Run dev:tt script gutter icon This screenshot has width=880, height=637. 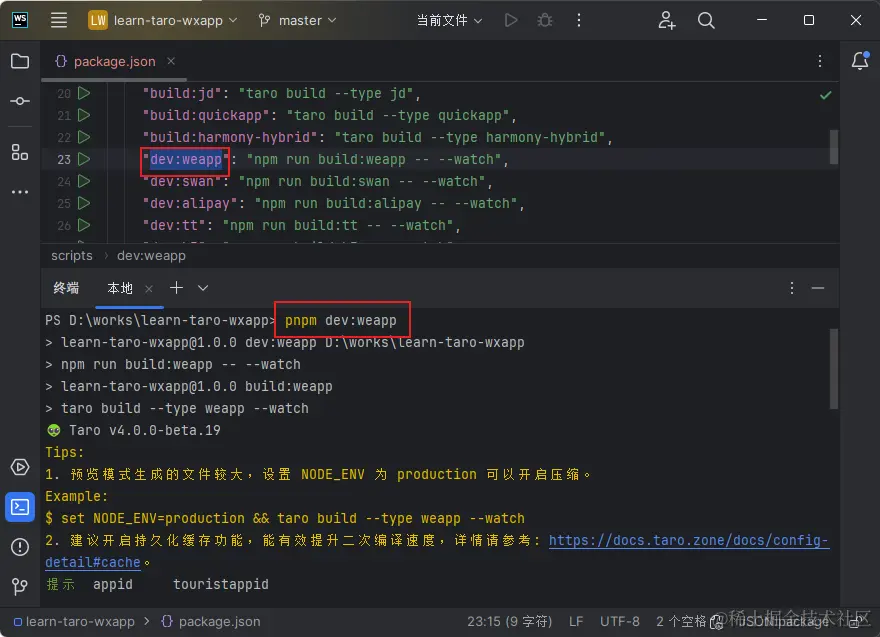click(x=84, y=225)
